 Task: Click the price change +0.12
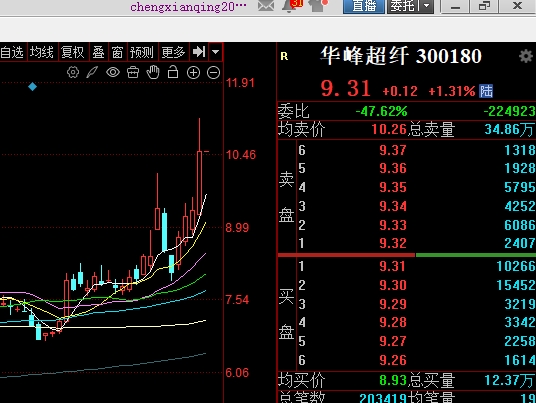pos(400,91)
